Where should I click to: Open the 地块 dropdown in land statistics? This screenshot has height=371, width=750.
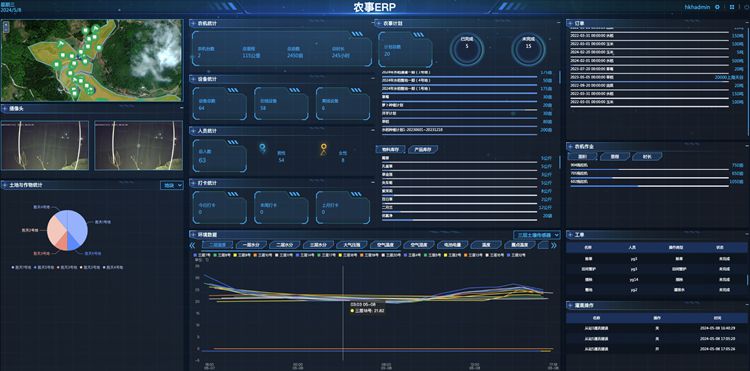(x=172, y=185)
